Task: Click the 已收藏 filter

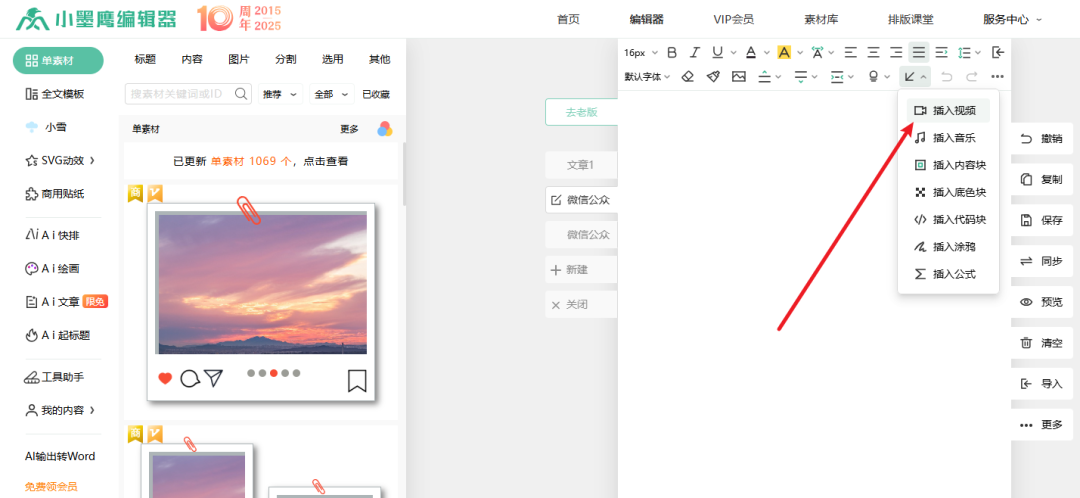Action: click(376, 94)
